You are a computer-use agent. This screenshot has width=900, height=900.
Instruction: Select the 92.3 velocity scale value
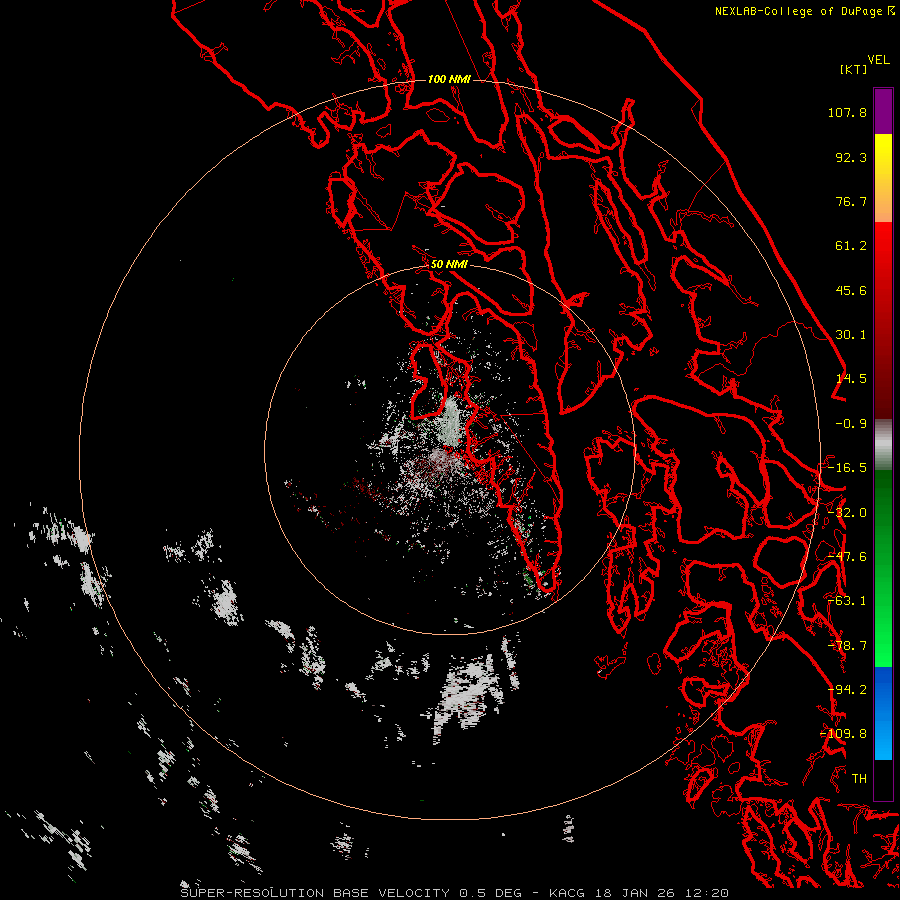click(851, 157)
